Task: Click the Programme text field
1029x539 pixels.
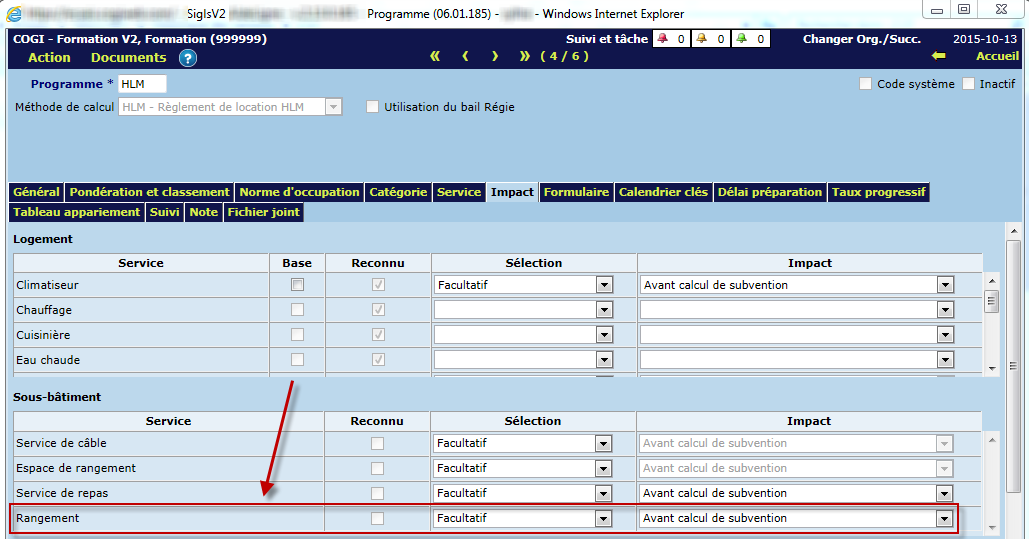Action: point(142,84)
